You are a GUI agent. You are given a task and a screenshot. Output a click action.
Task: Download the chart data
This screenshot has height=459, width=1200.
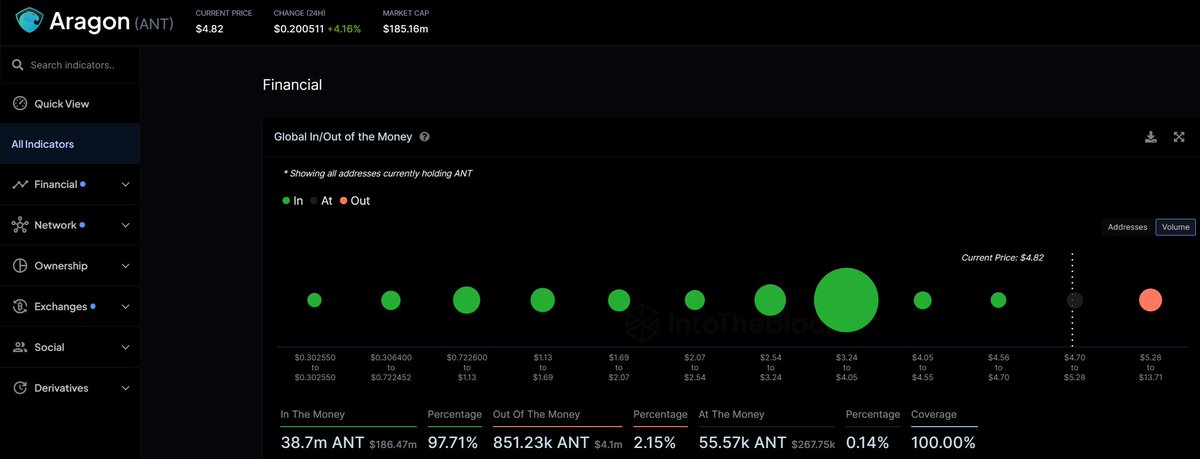tap(1151, 136)
